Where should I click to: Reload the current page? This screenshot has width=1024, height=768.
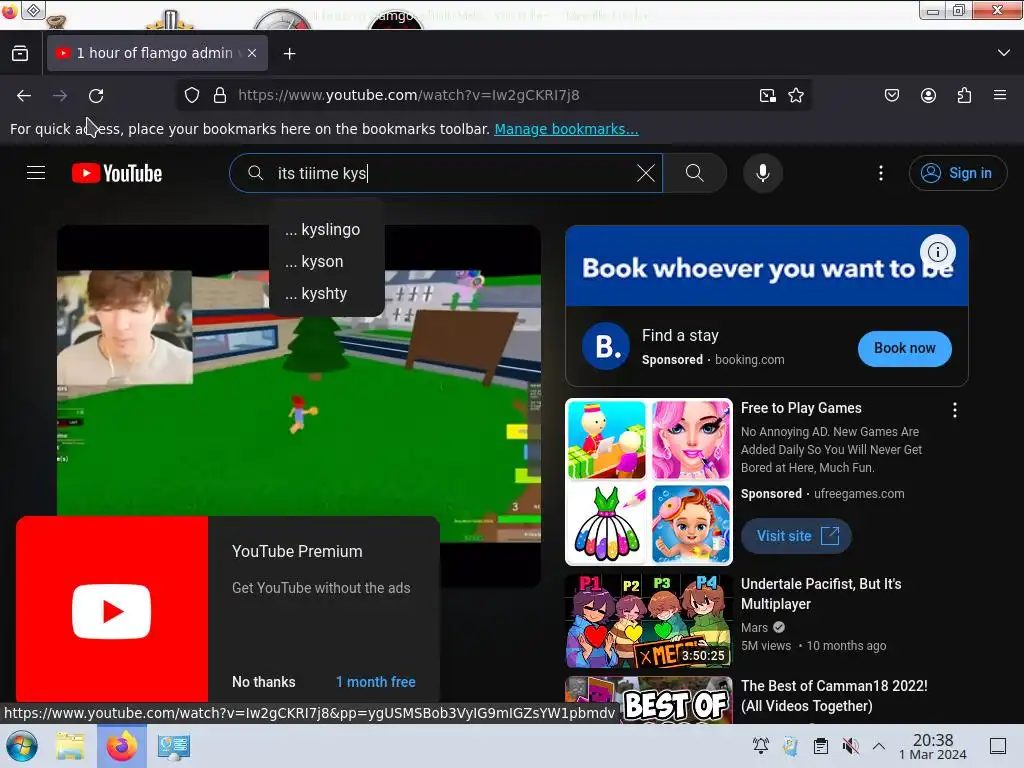(96, 95)
